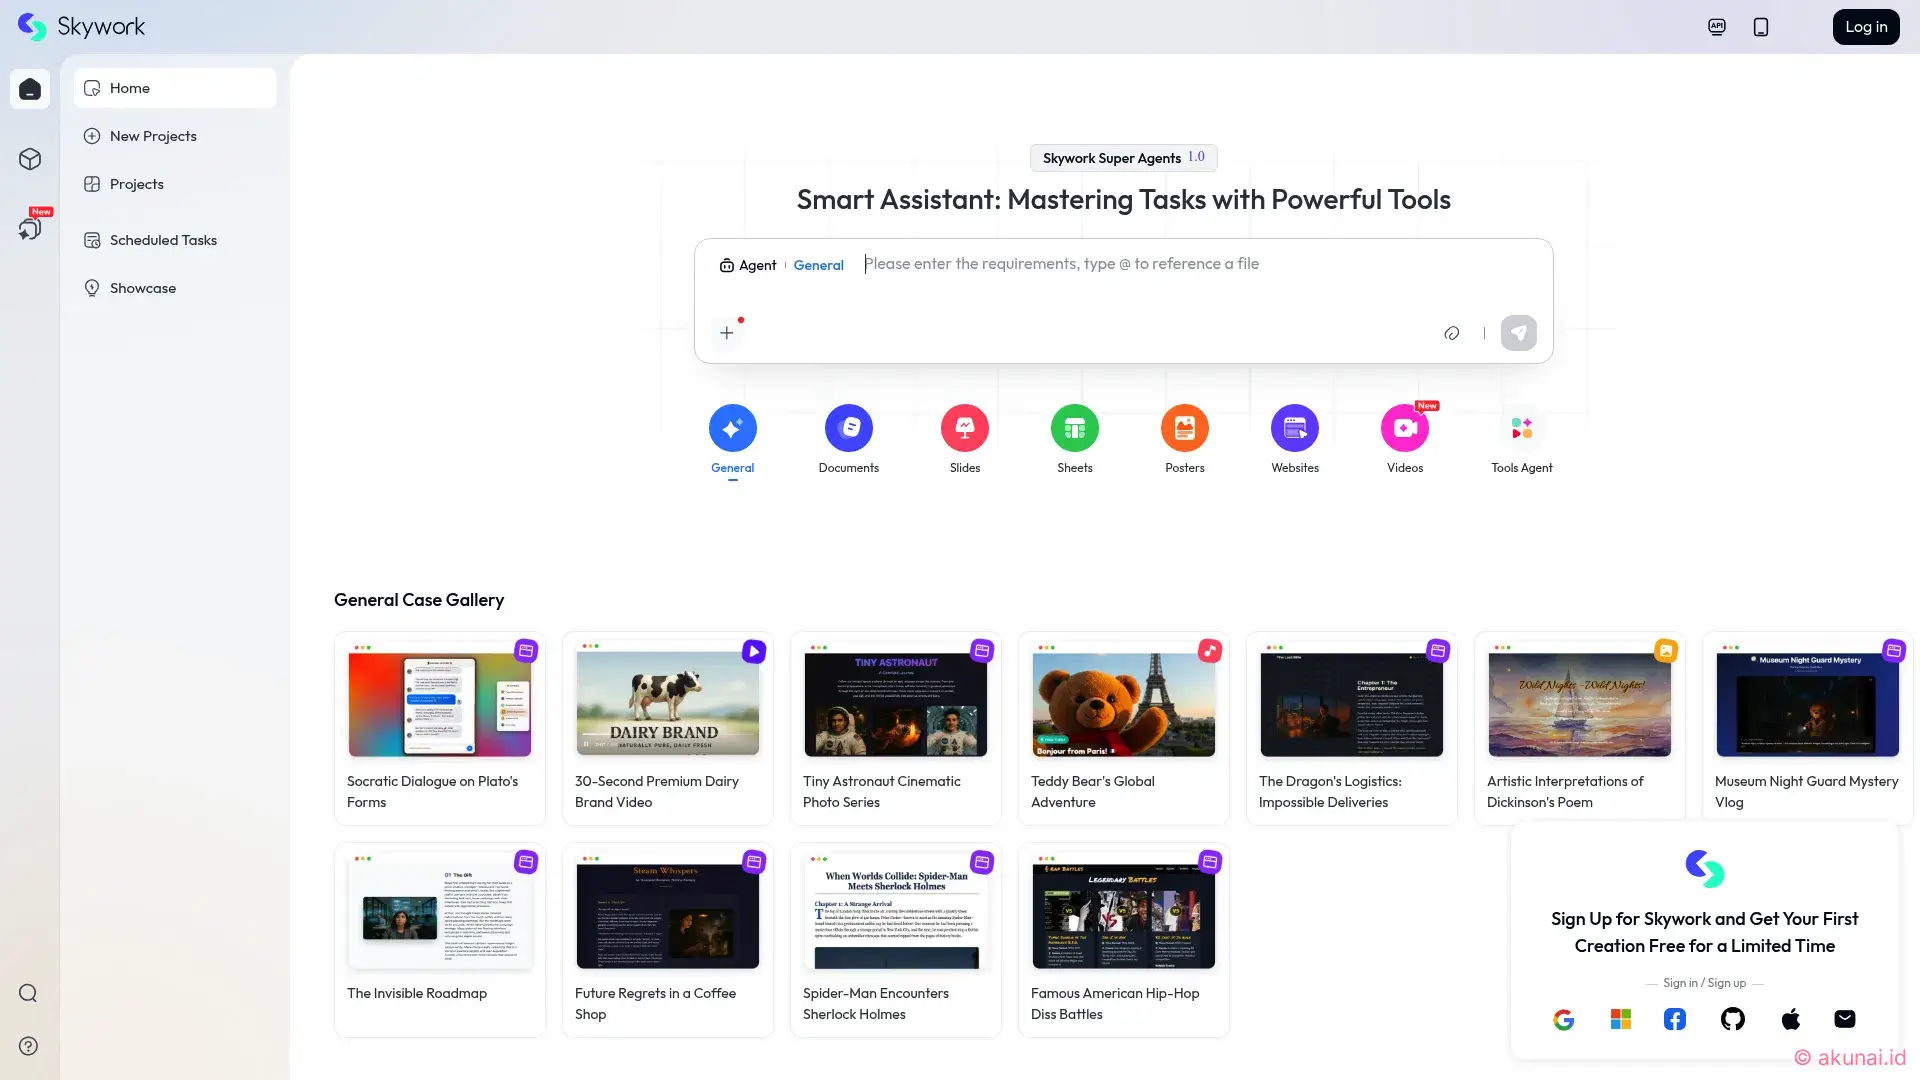Image resolution: width=1920 pixels, height=1080 pixels.
Task: Select the General agent tab
Action: pyautogui.click(x=732, y=429)
